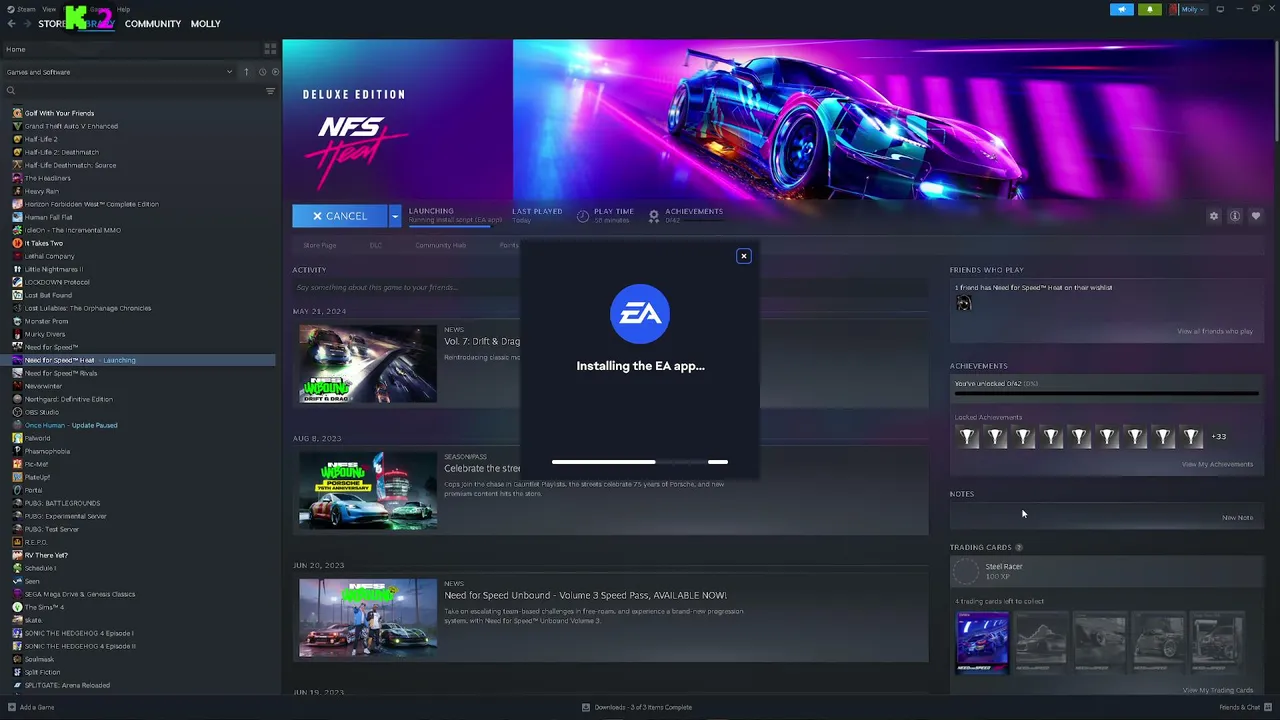1280x720 pixels.
Task: Click the trading cards help question mark
Action: click(1019, 548)
